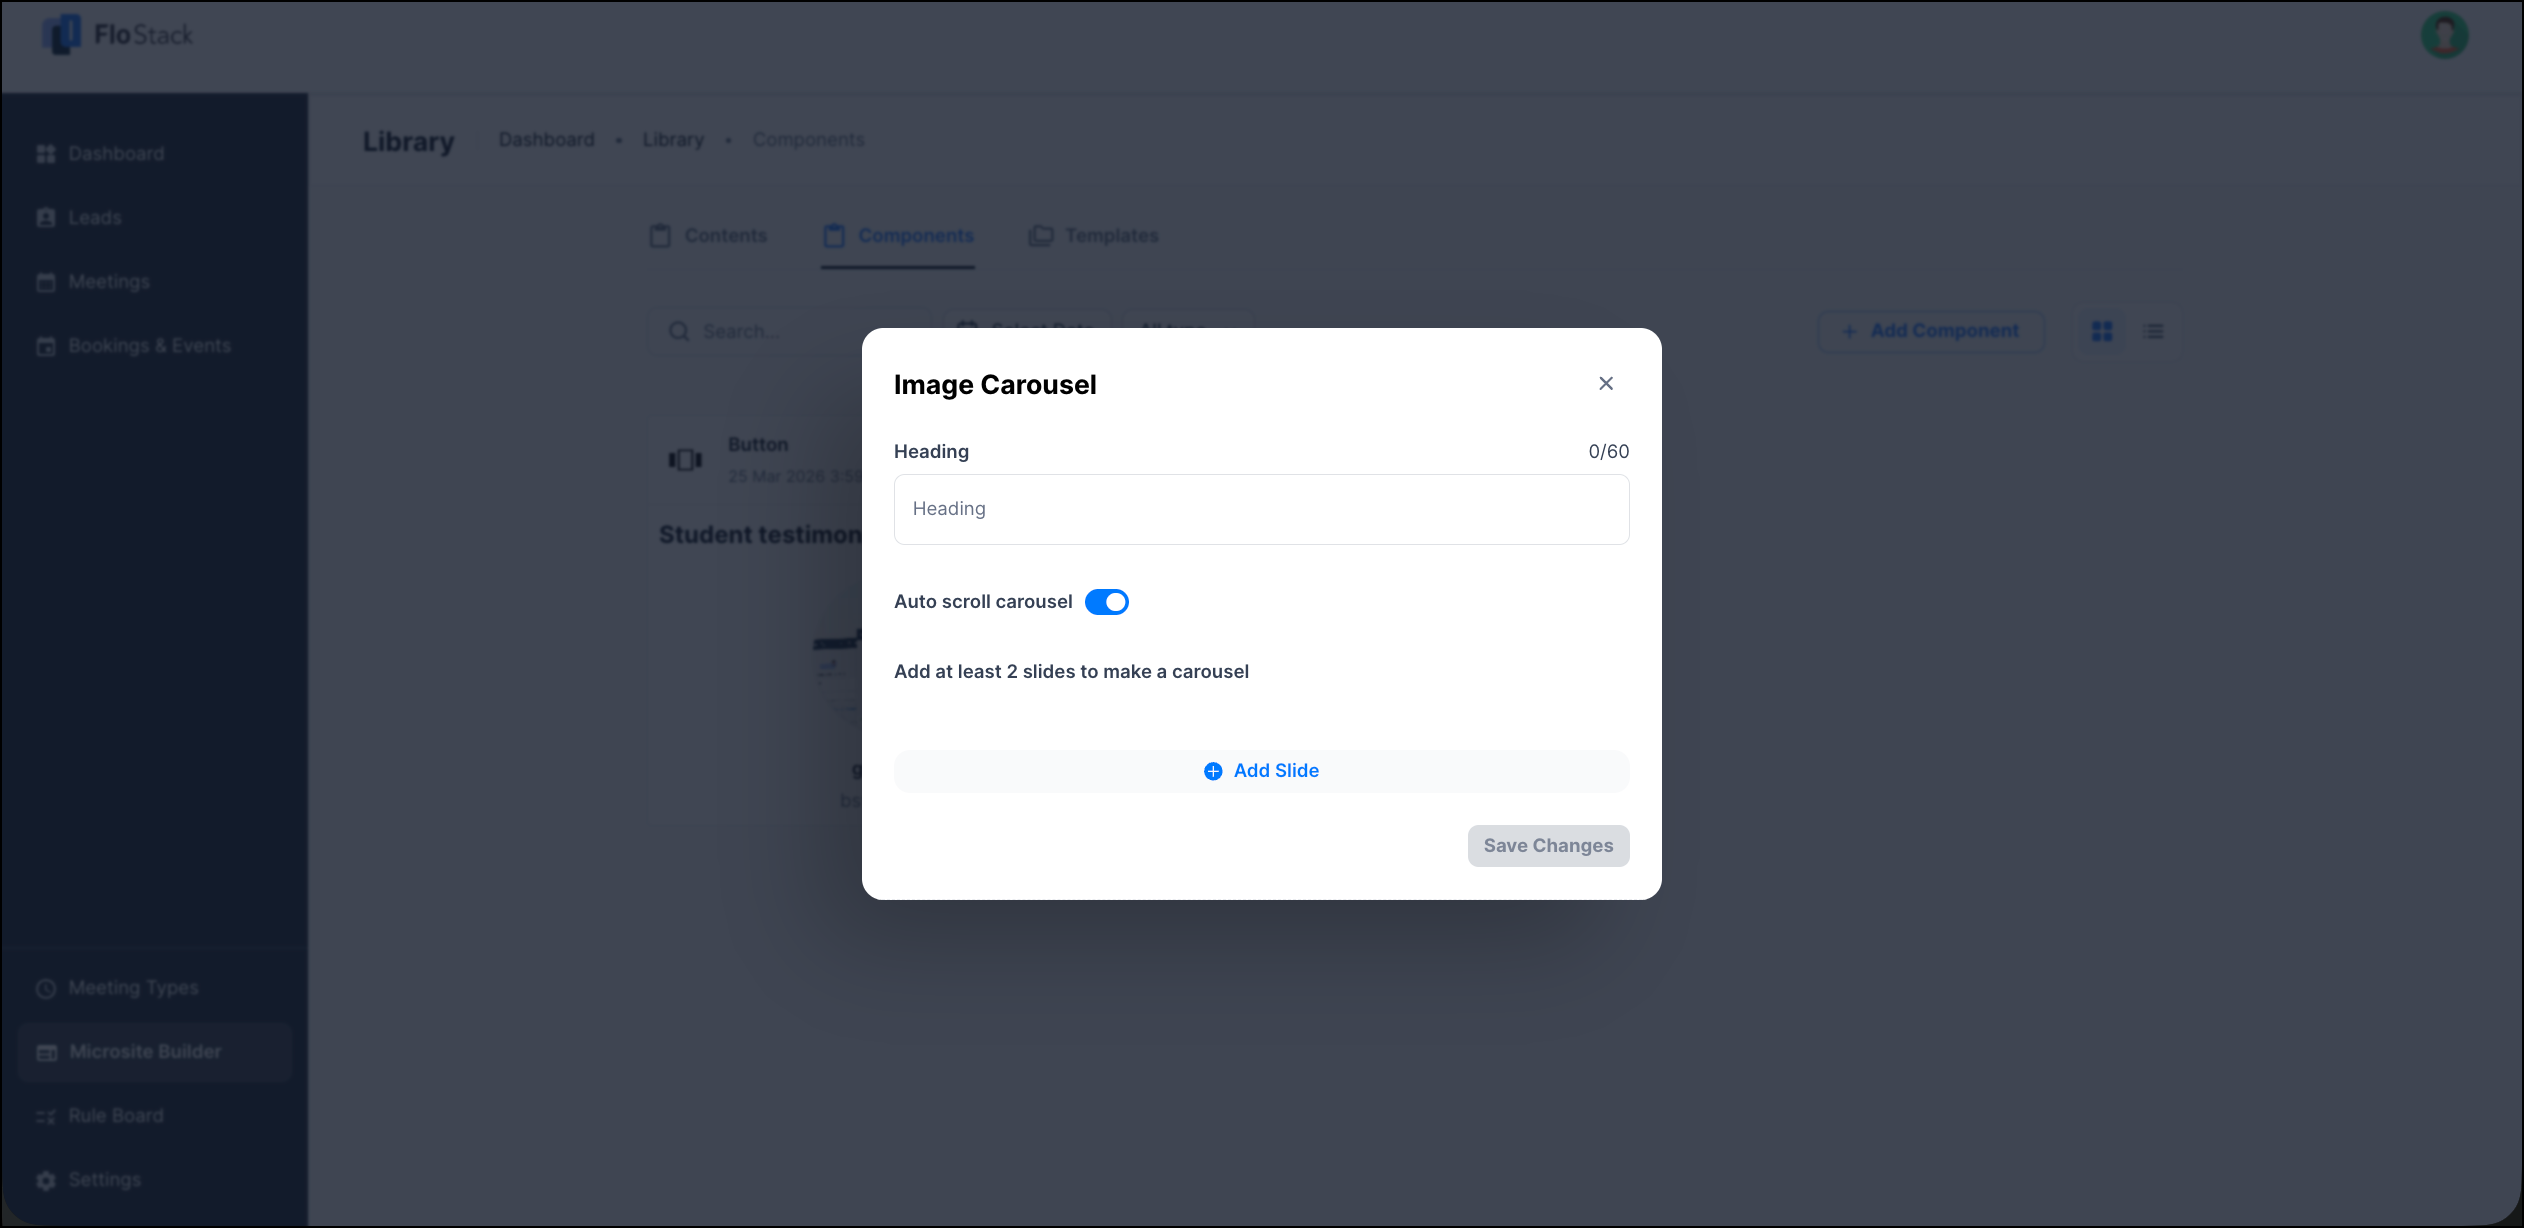Click the Rule Board icon

point(46,1116)
